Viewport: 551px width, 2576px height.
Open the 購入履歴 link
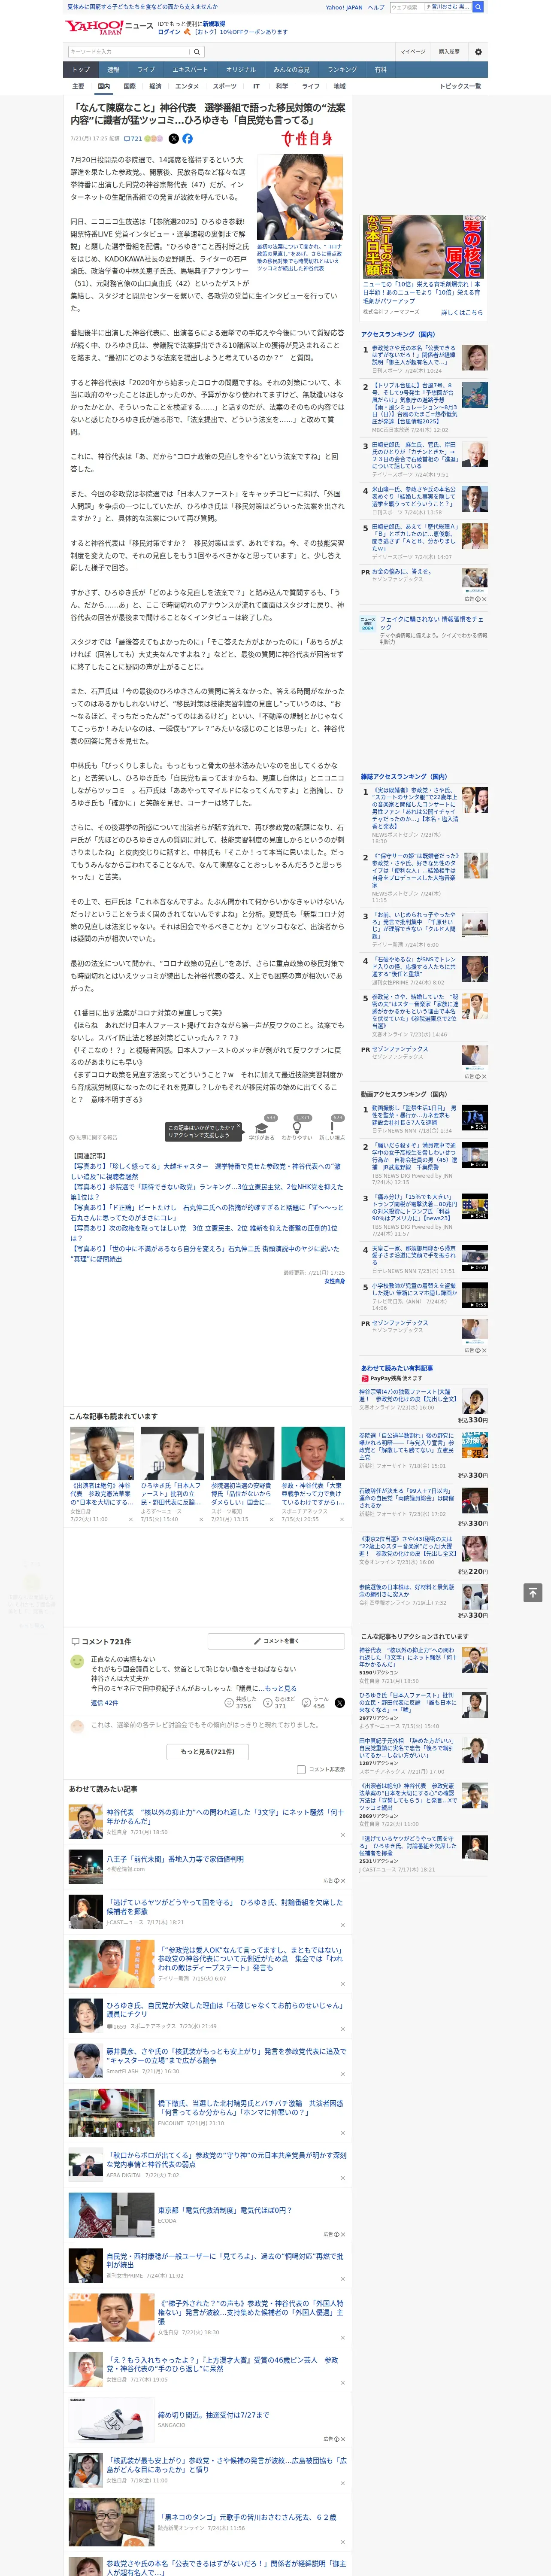pyautogui.click(x=449, y=52)
